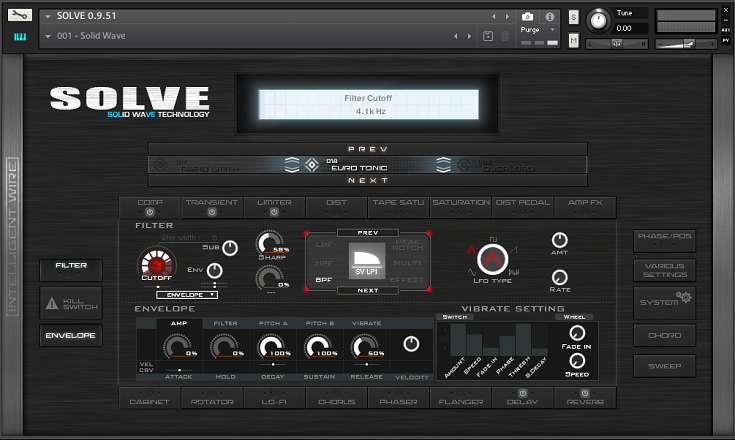Click the envelope DECAY knob

point(271,347)
